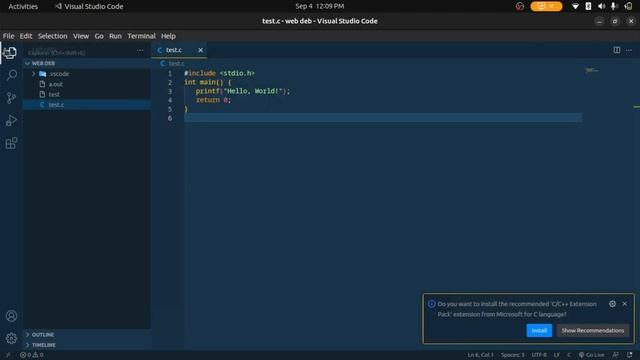Image resolution: width=640 pixels, height=360 pixels.
Task: Open the test file in Explorer
Action: pos(54,94)
